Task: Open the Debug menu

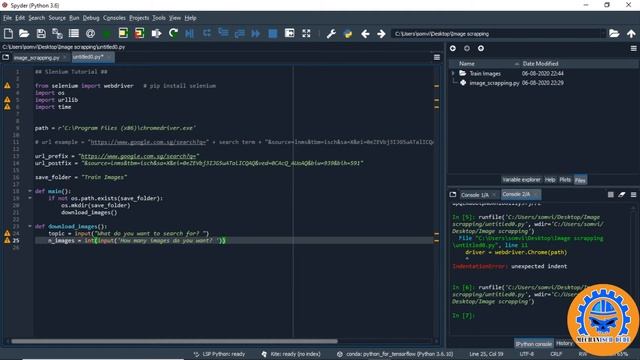Action: (x=91, y=18)
